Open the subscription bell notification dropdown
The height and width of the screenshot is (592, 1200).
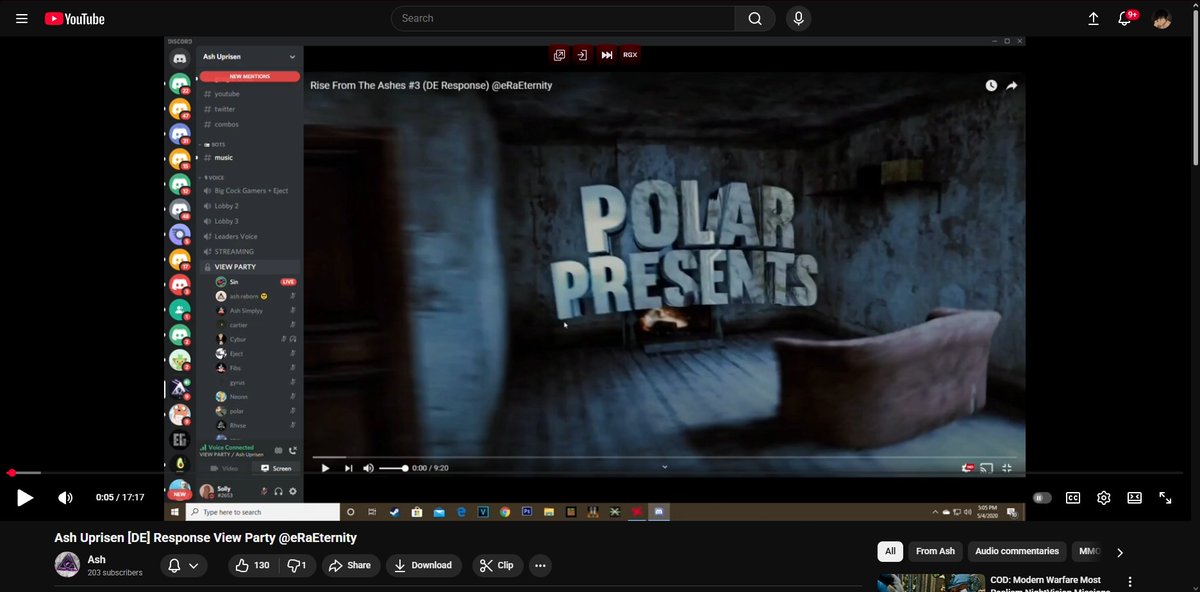[183, 565]
